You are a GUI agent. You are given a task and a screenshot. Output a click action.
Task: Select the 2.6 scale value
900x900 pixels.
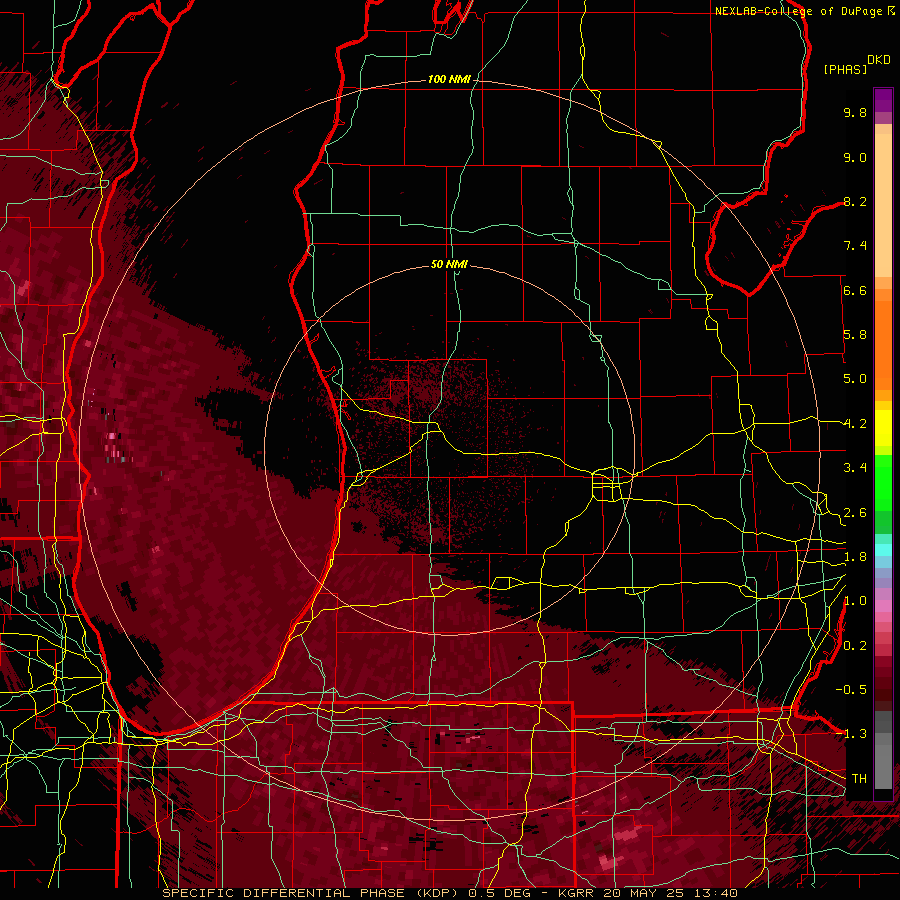pyautogui.click(x=855, y=513)
